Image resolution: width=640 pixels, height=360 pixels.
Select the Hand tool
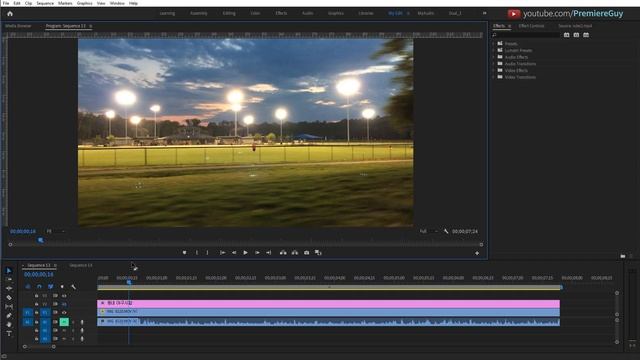pyautogui.click(x=9, y=324)
